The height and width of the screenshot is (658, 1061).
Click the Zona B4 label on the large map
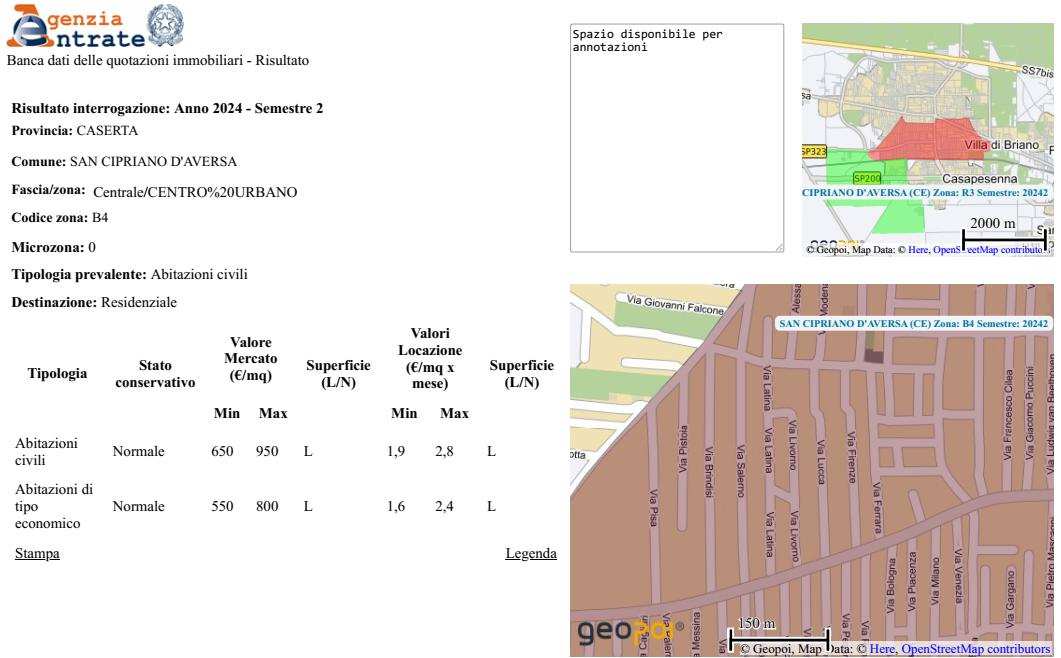coord(913,324)
